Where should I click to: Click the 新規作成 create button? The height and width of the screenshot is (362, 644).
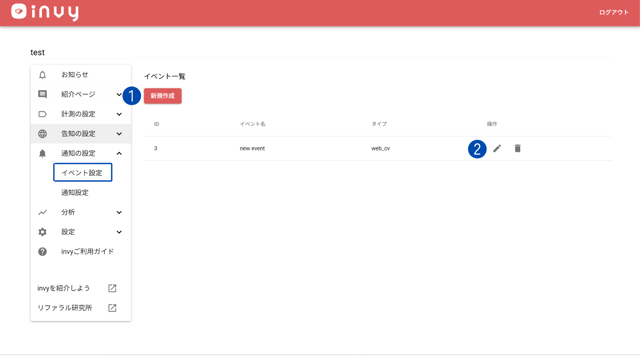(x=163, y=96)
